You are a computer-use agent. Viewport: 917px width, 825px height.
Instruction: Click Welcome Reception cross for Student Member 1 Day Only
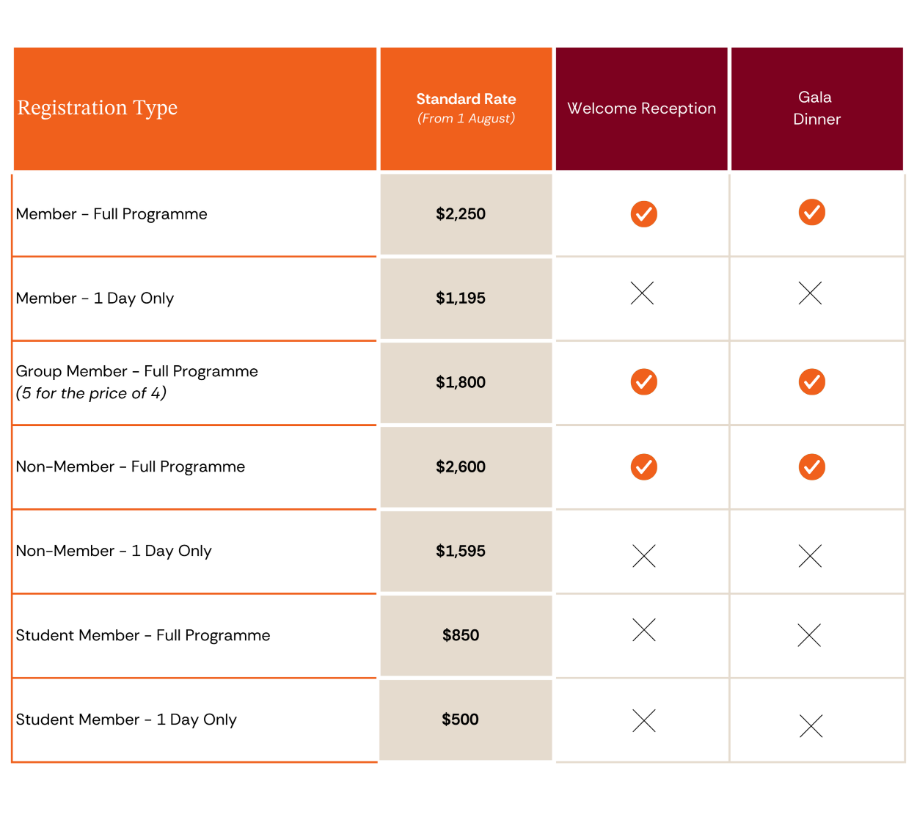pos(644,720)
